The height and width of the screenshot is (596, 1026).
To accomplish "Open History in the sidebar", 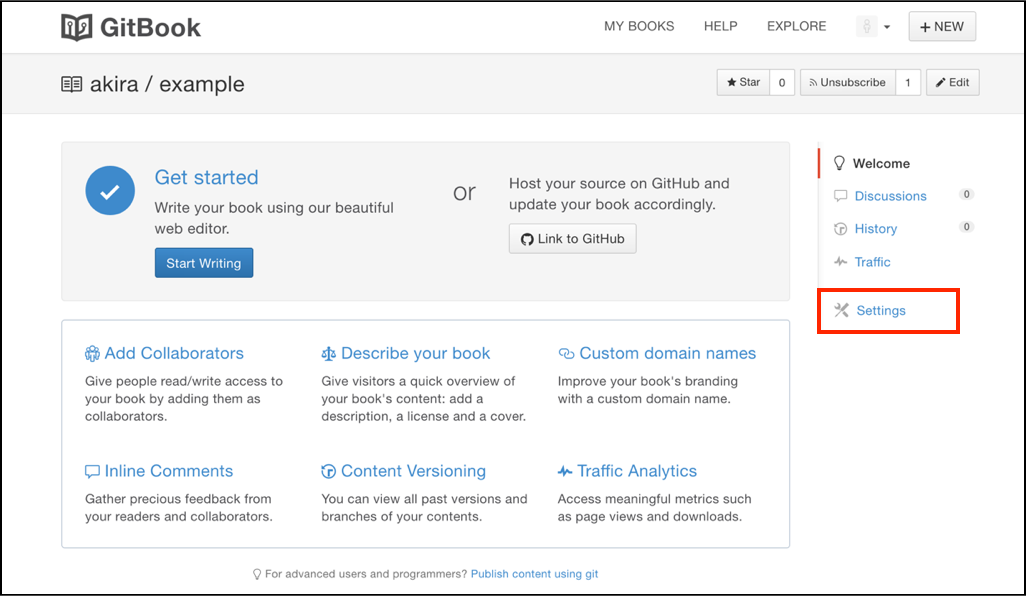I will [x=876, y=228].
